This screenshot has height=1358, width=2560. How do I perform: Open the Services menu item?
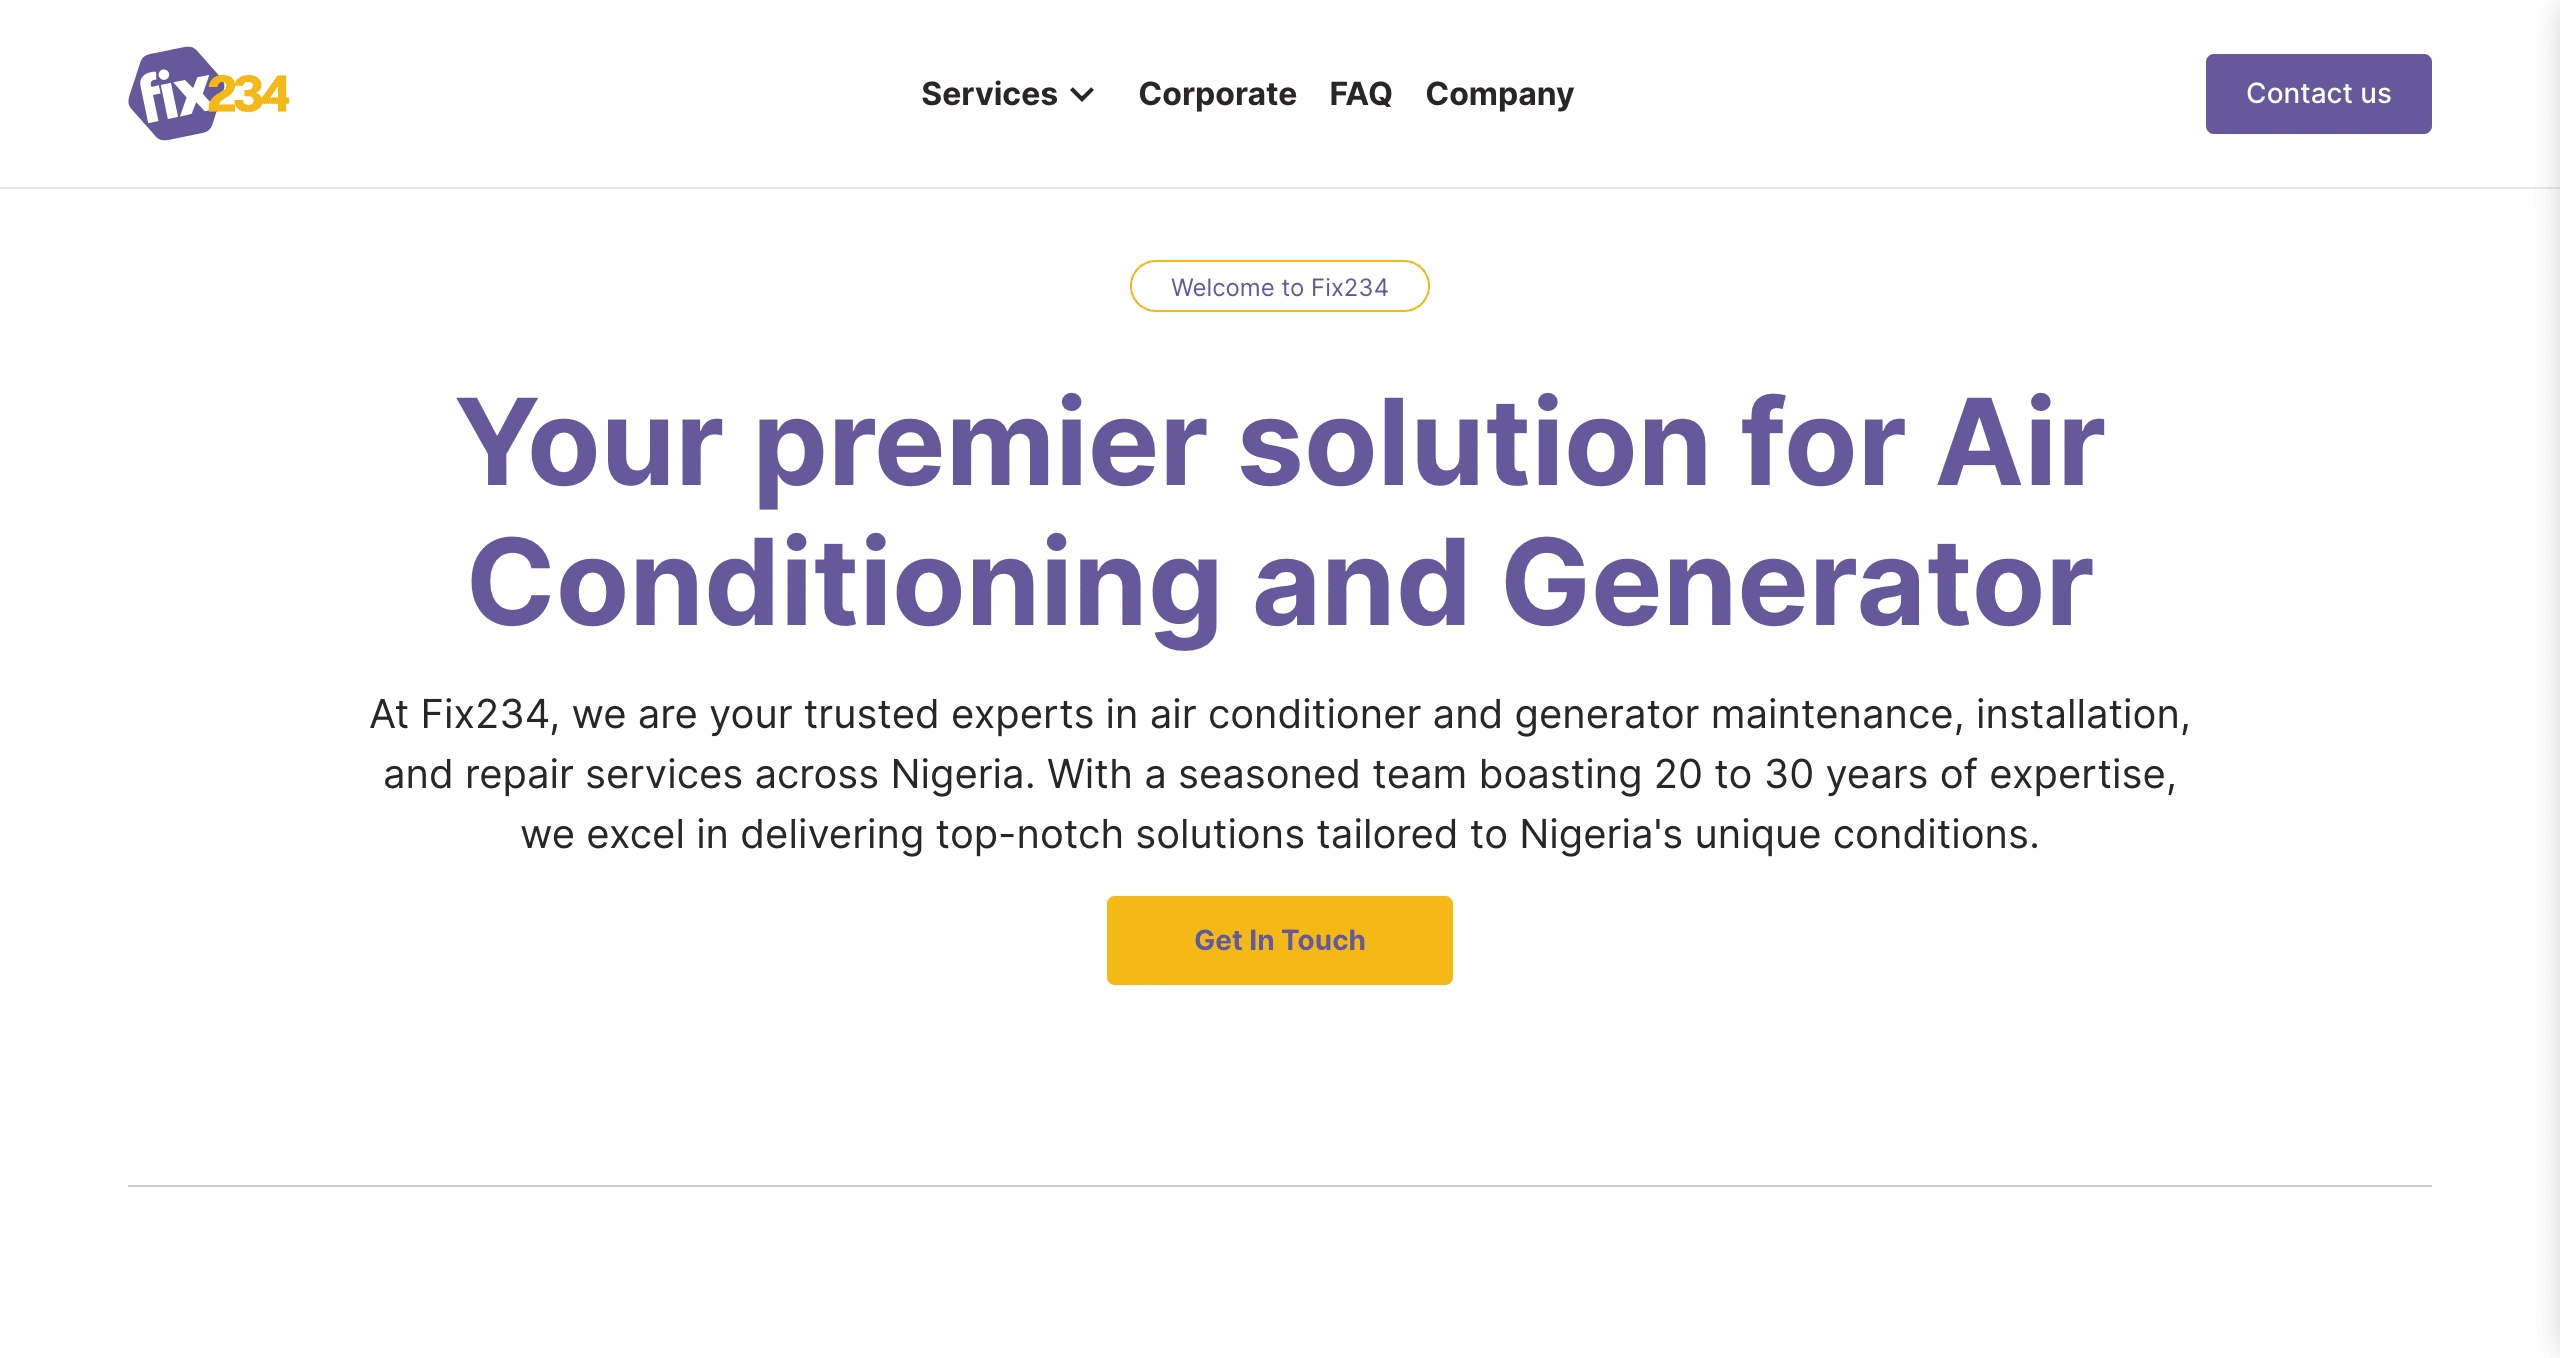point(1008,94)
